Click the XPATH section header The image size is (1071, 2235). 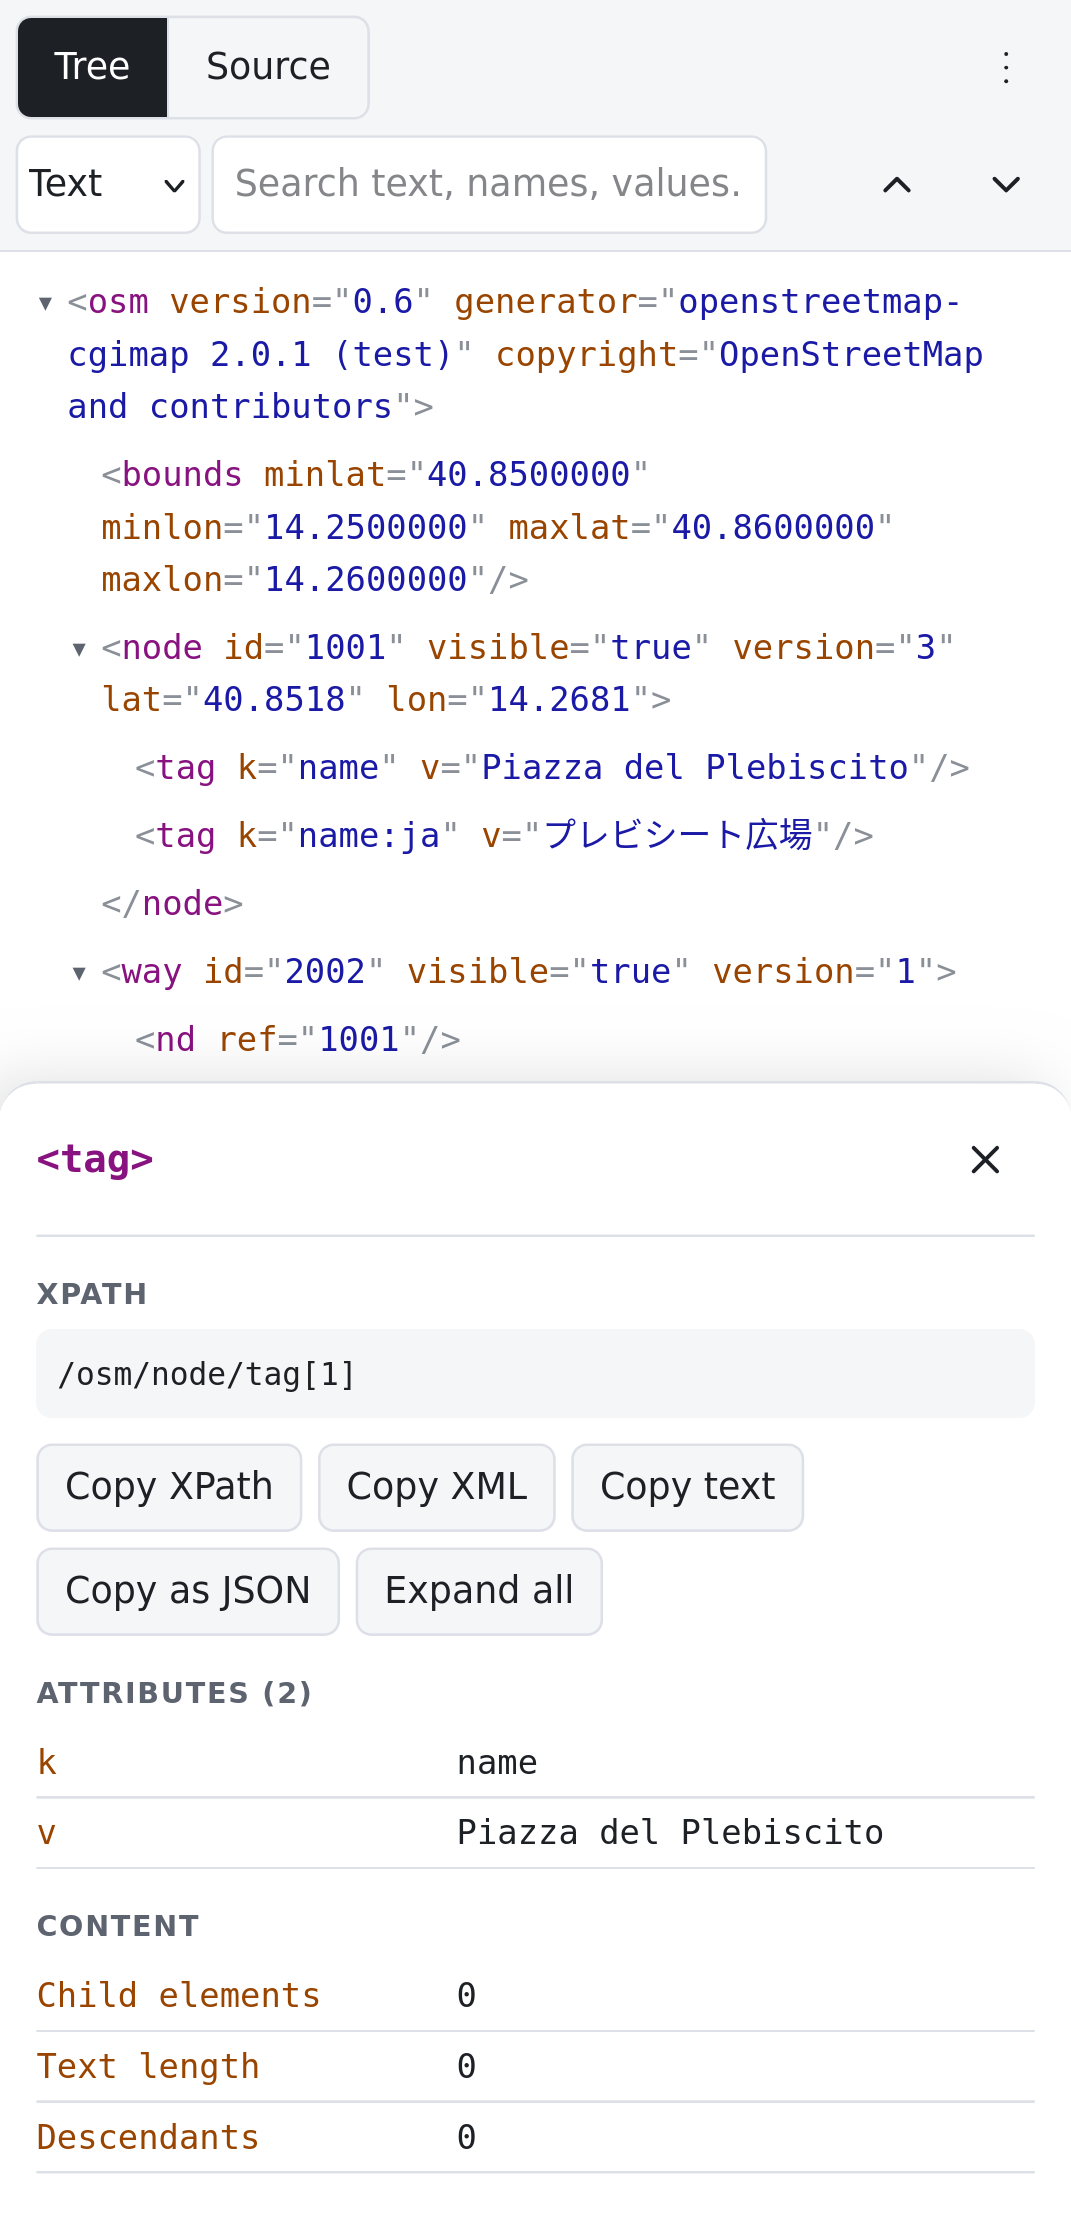92,1294
